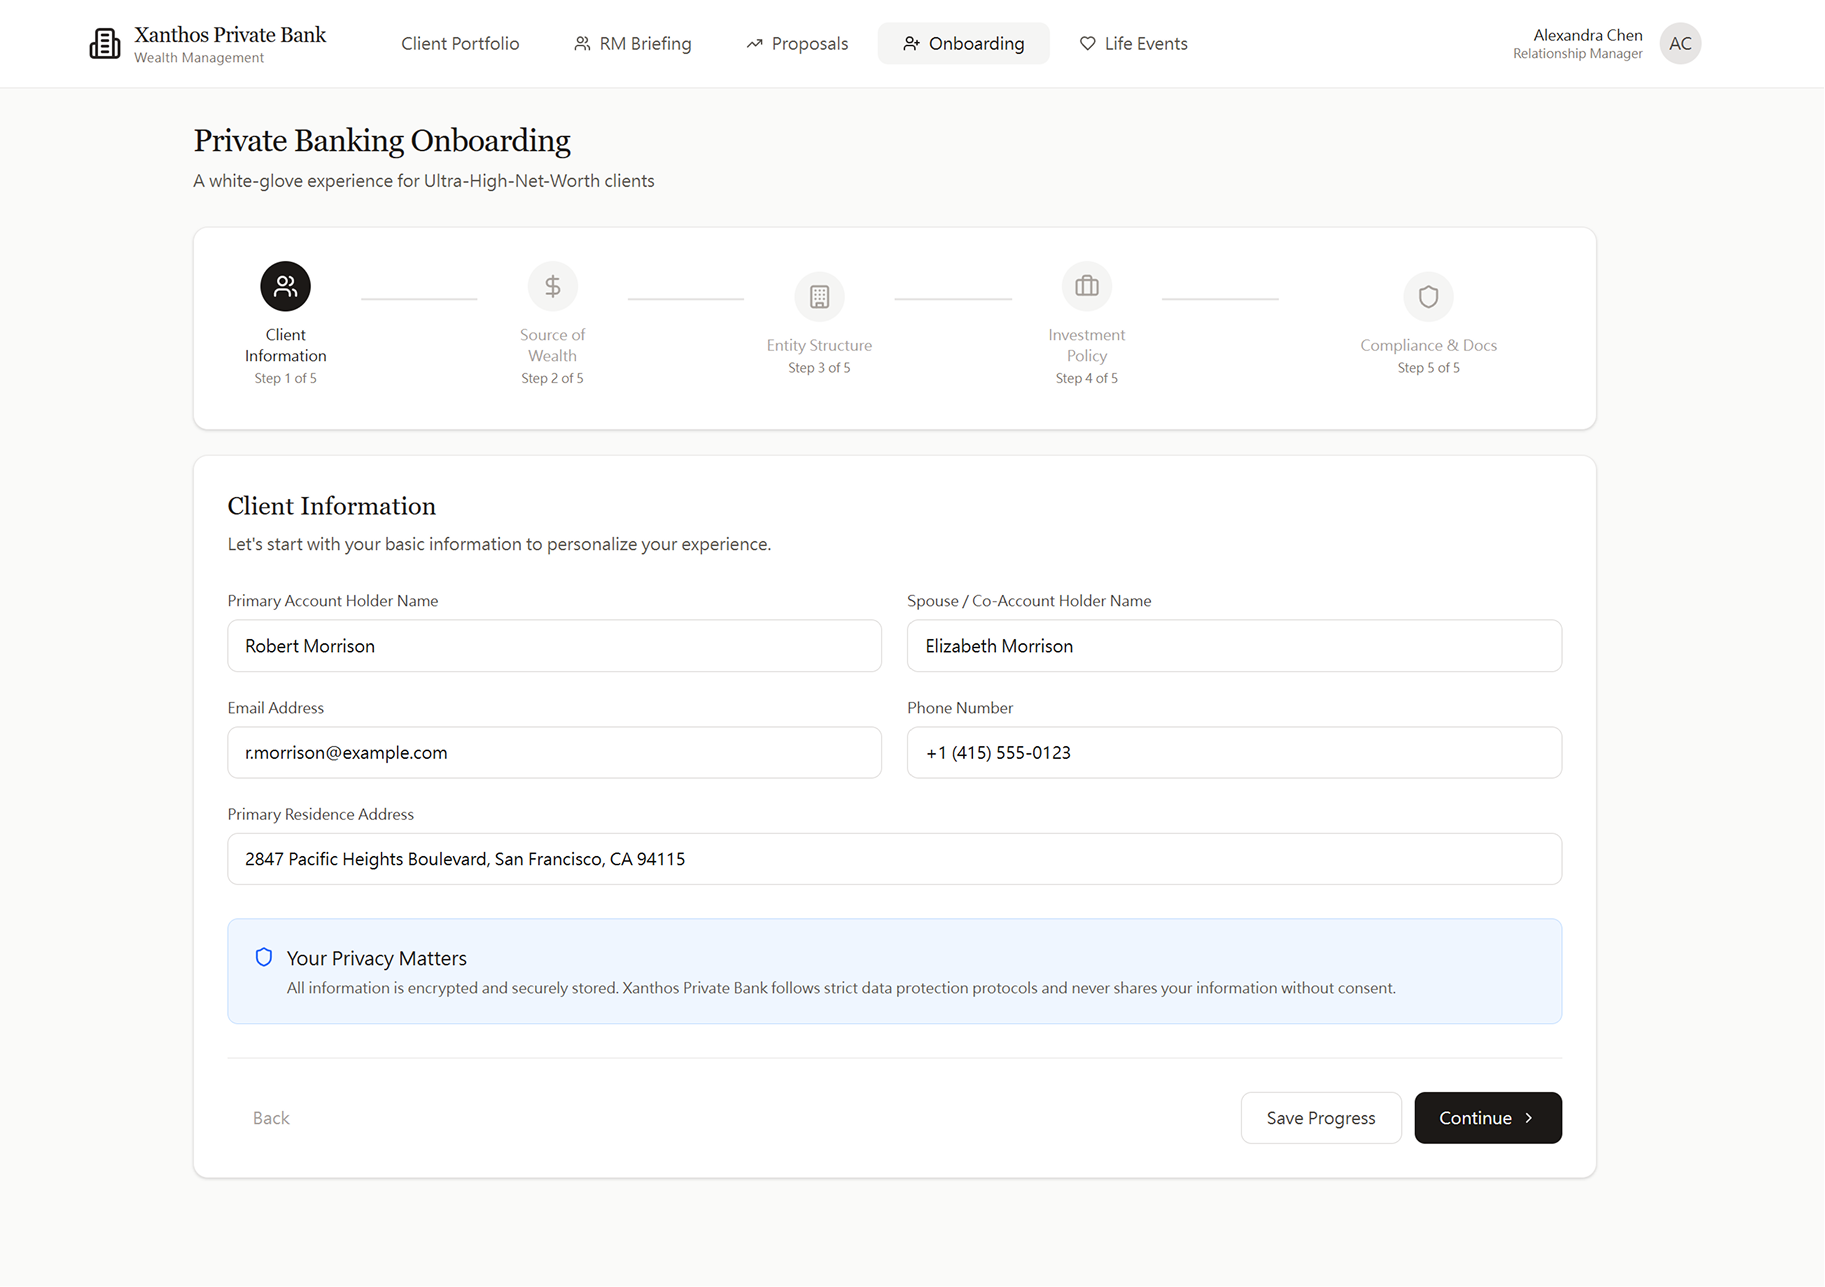The width and height of the screenshot is (1825, 1287).
Task: Click the Client Information person step icon
Action: pyautogui.click(x=285, y=286)
